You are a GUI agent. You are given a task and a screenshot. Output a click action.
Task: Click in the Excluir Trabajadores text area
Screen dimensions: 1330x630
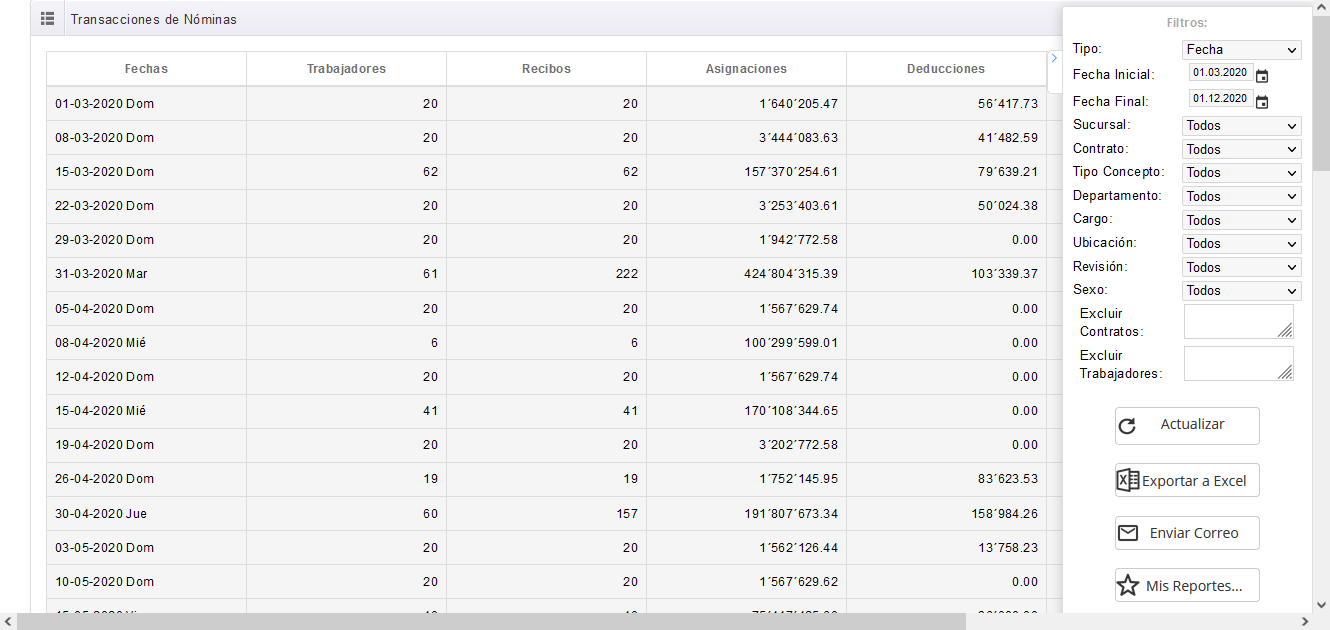tap(1238, 364)
